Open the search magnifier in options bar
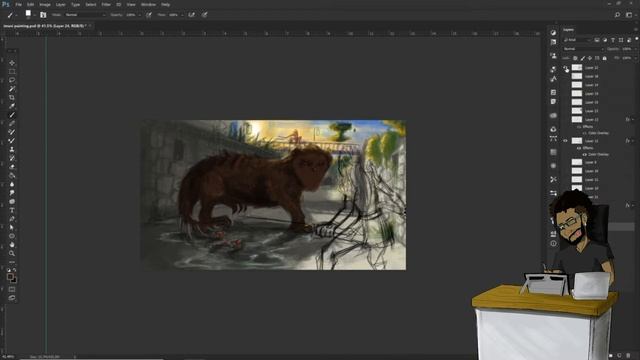640x360 pixels. (x=617, y=15)
